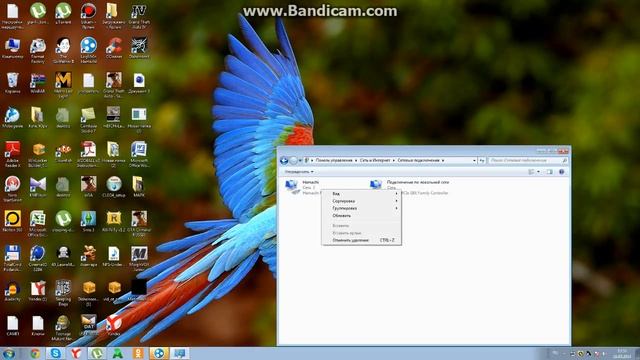640x360 pixels.
Task: Select the WinRAR desktop icon
Action: pos(38,83)
